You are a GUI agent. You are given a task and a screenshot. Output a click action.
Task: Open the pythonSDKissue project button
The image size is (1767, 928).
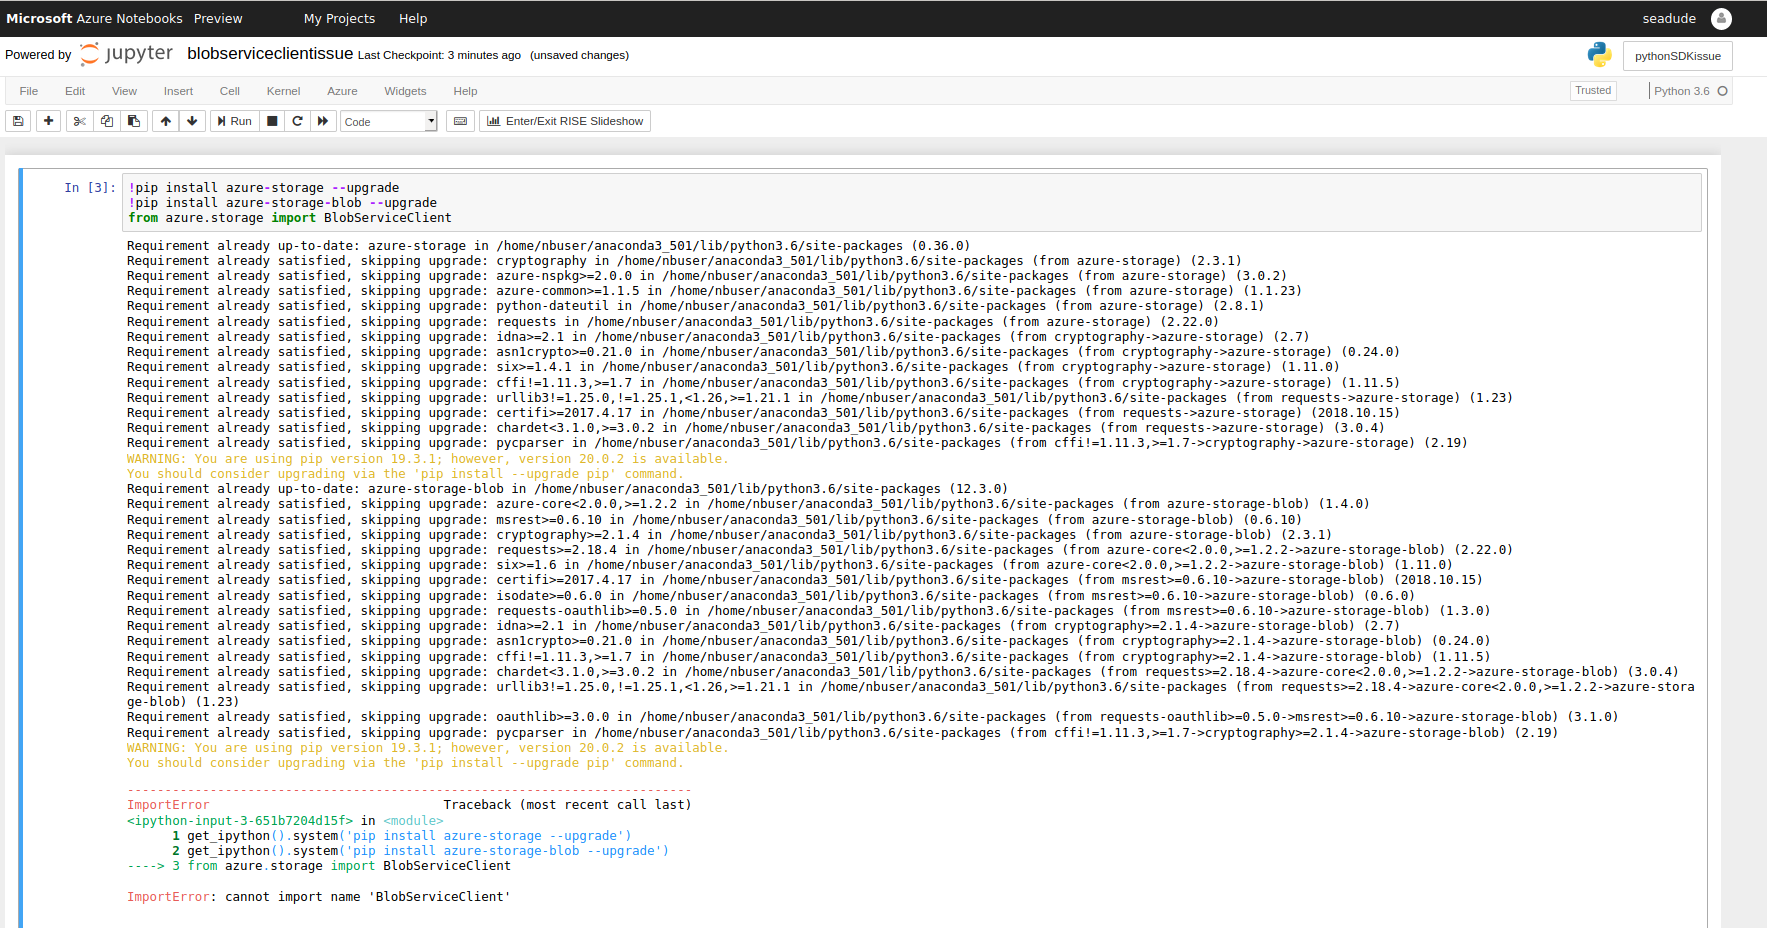(x=1678, y=56)
